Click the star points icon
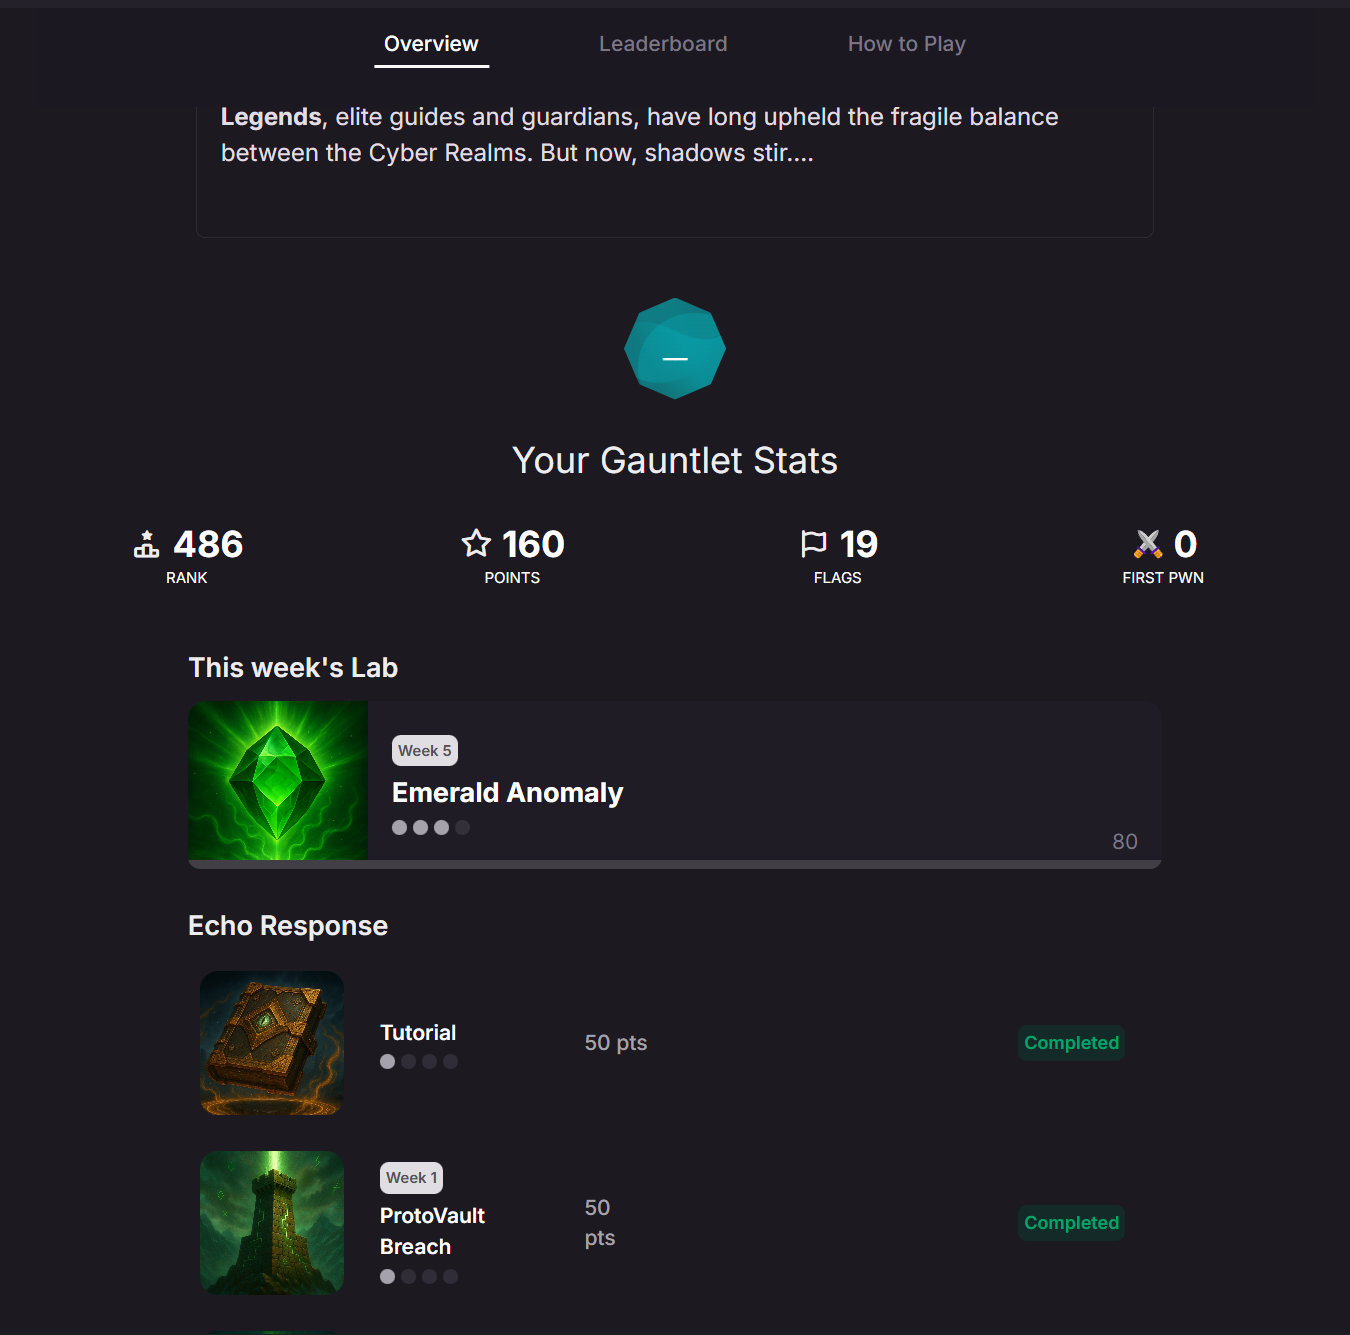 tap(476, 543)
